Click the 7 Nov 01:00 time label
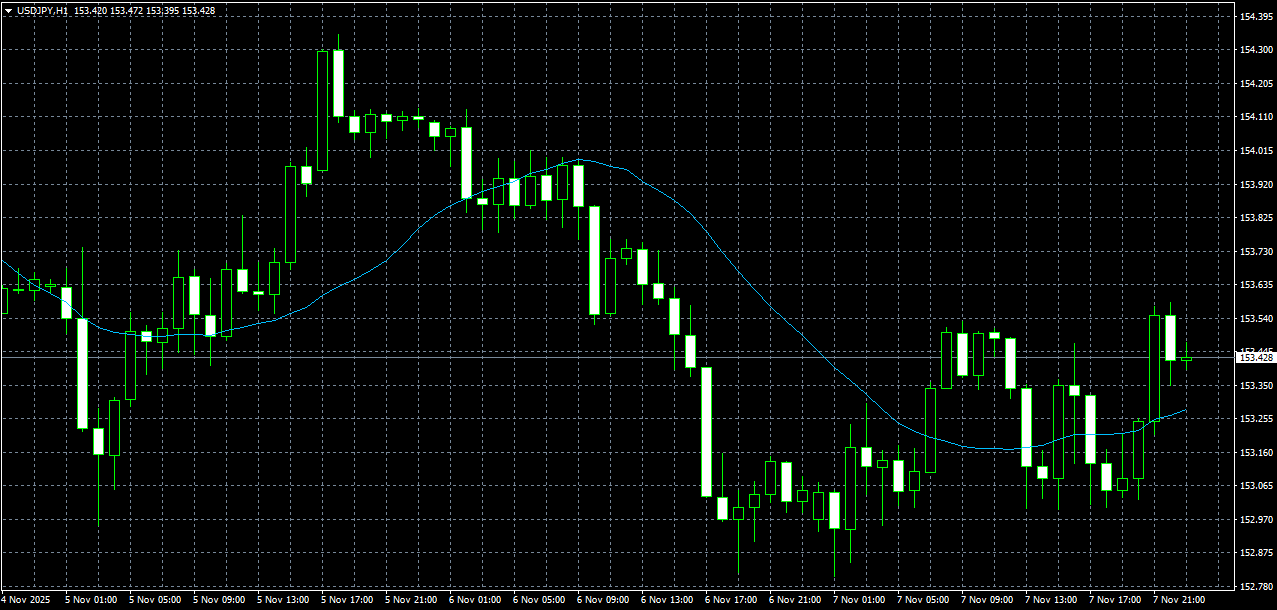Image resolution: width=1277 pixels, height=610 pixels. coord(860,600)
